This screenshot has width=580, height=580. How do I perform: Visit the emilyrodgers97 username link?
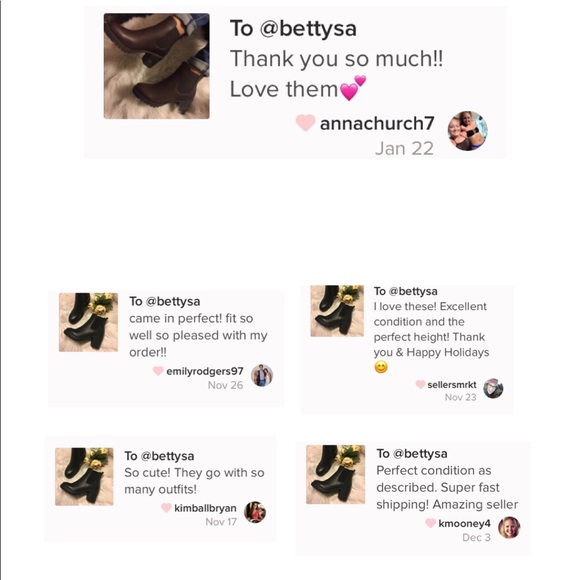(x=205, y=371)
